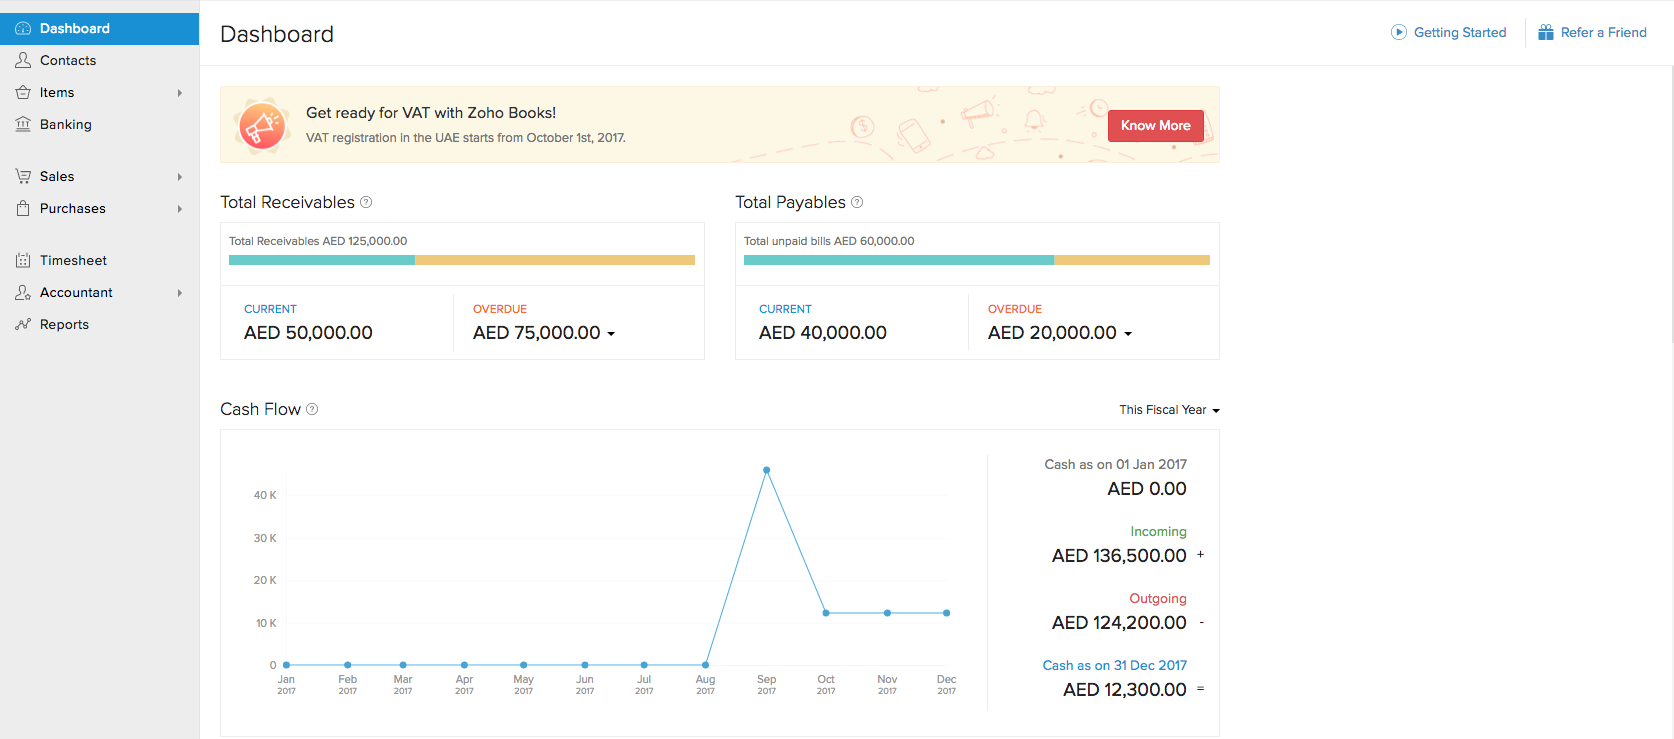Click the current receivables AED 50,000.00 amount

tap(308, 333)
